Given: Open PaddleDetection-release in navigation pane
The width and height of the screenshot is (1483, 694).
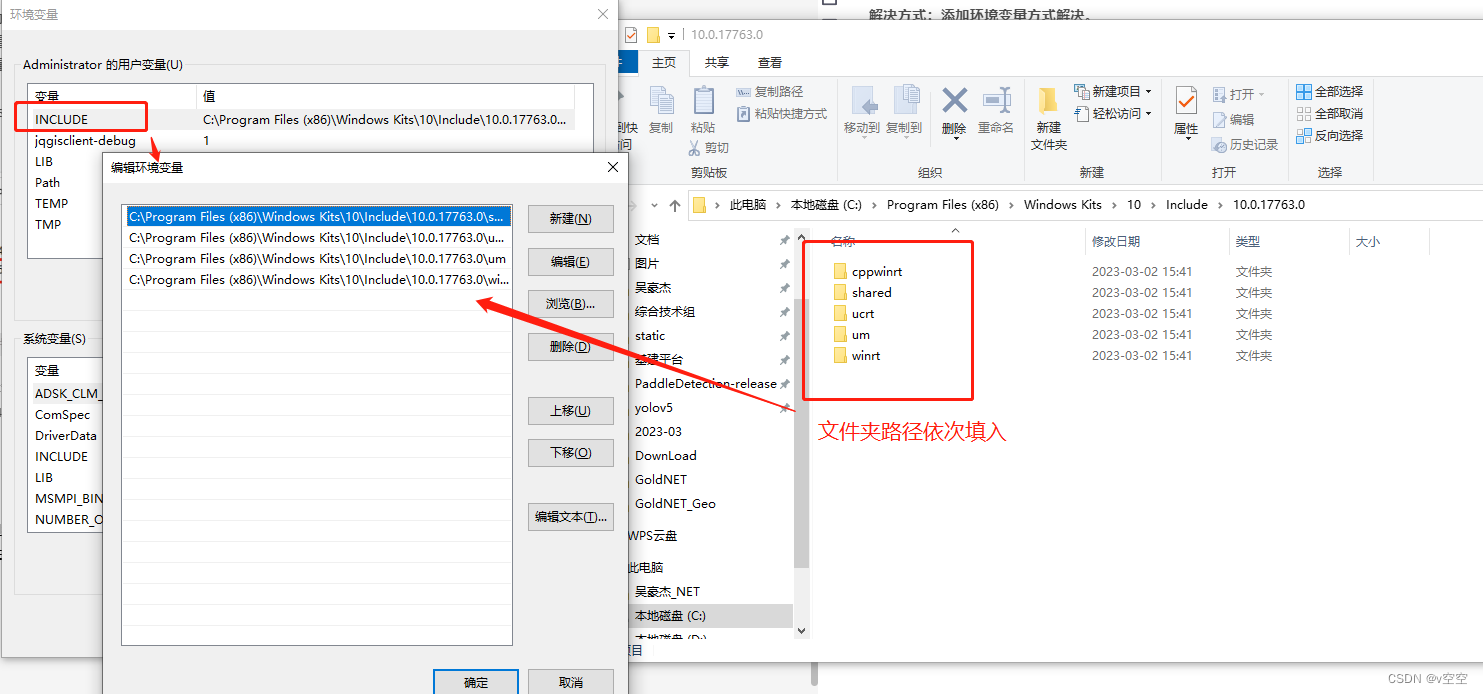Looking at the screenshot, I should [705, 384].
